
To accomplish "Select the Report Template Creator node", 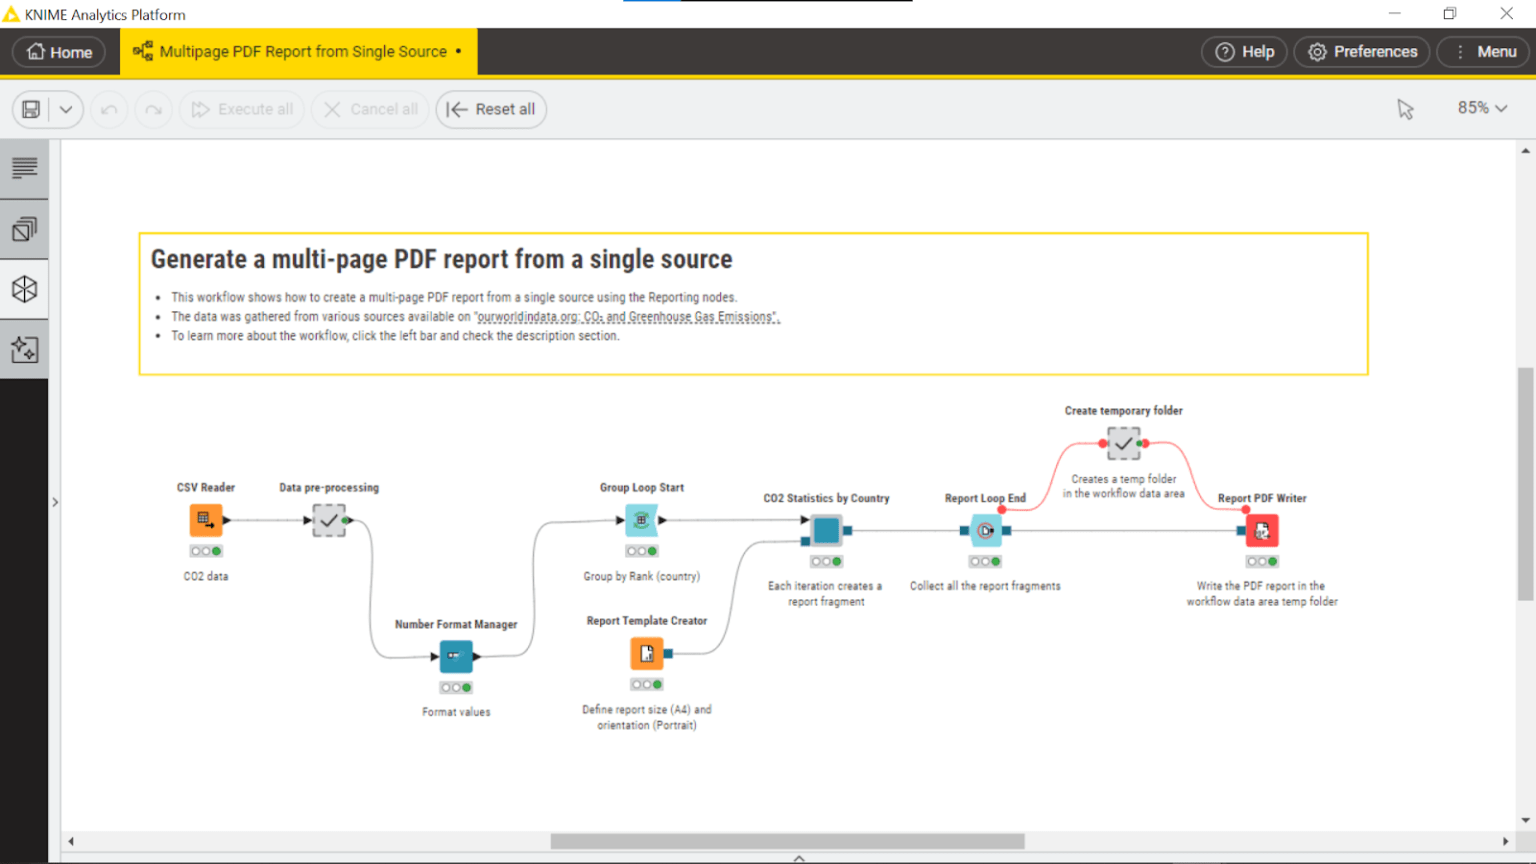I will pos(647,653).
